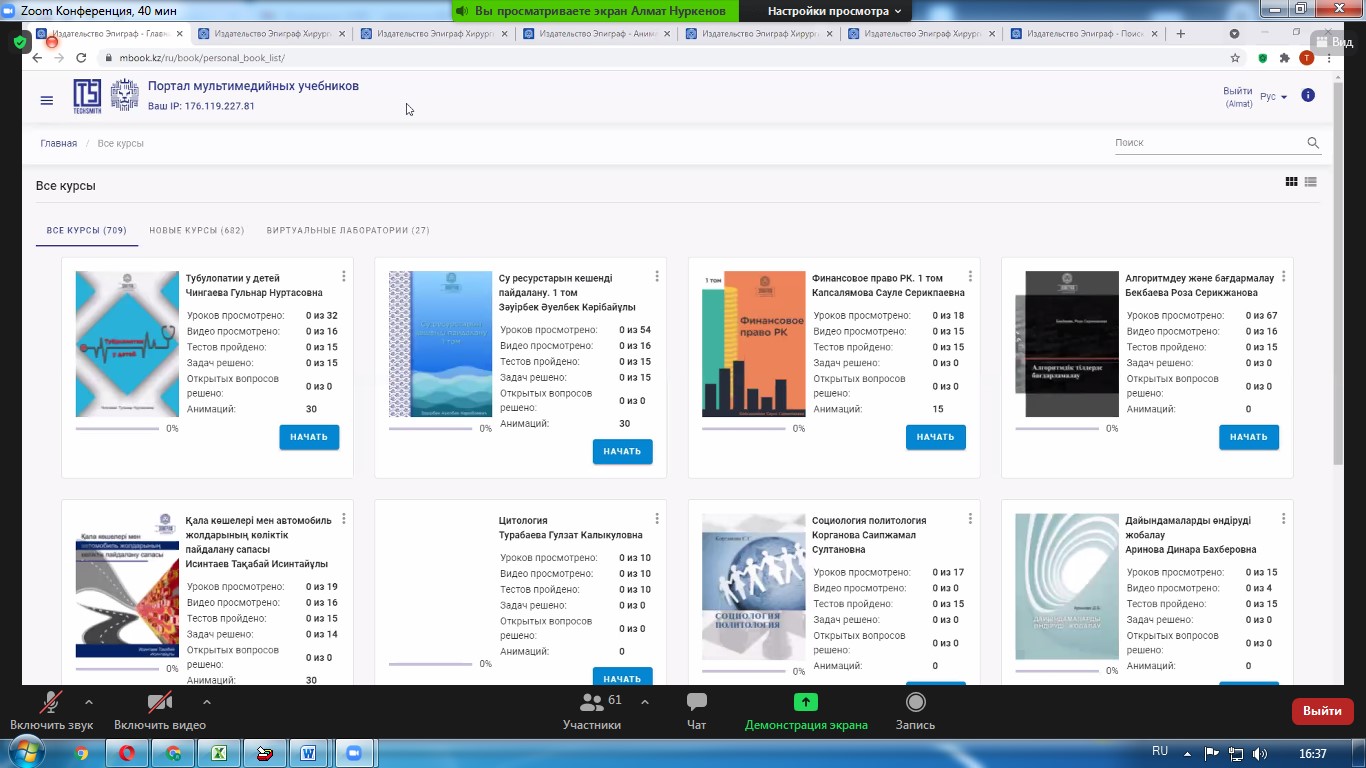1366x768 pixels.
Task: Open options menu for Тубулопатии у детей
Action: pos(344,277)
